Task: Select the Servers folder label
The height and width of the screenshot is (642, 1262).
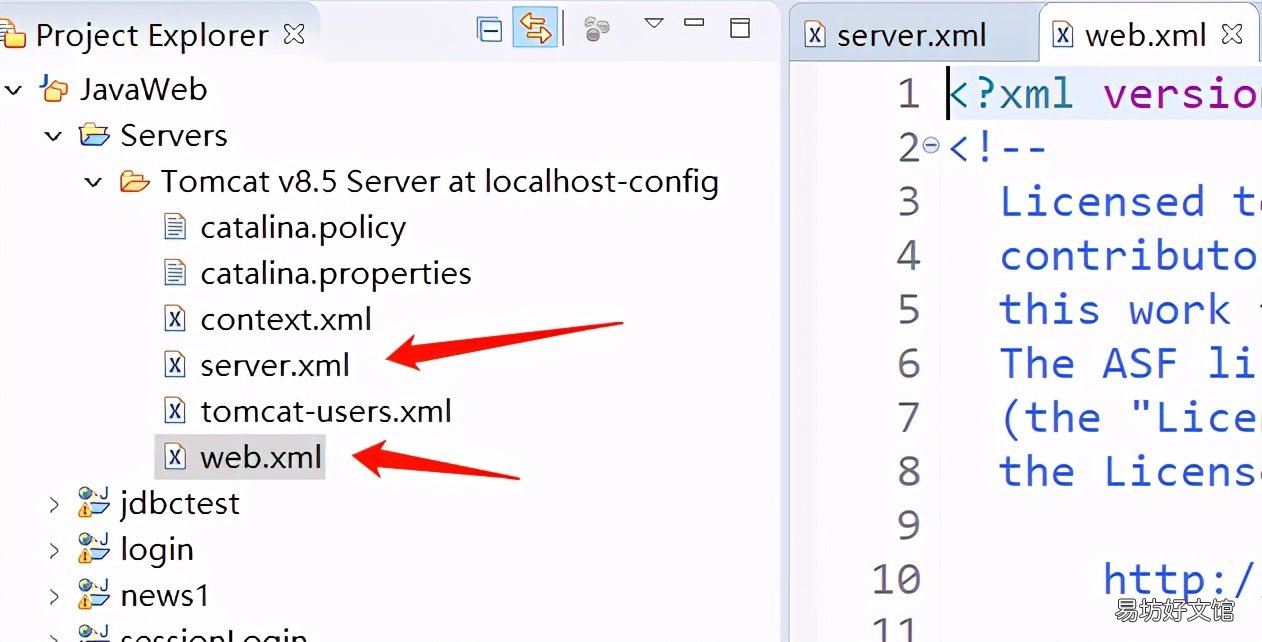Action: [173, 135]
